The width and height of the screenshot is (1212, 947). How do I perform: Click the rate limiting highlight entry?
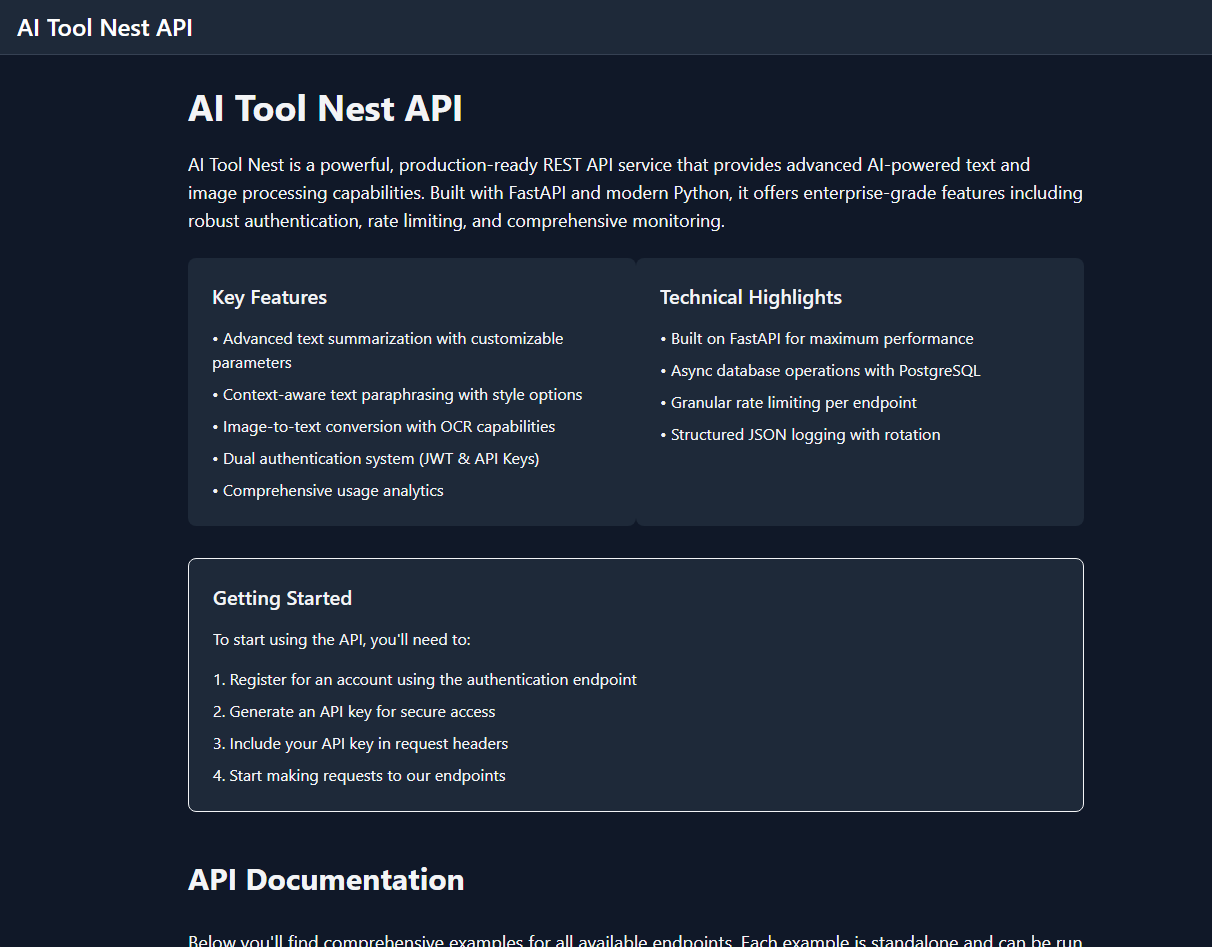click(792, 402)
